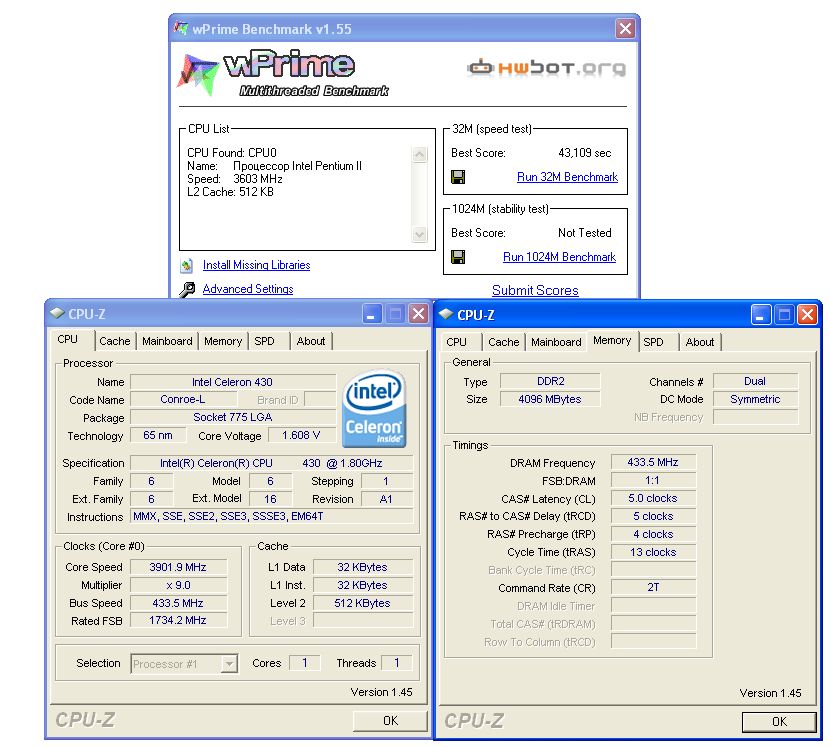The width and height of the screenshot is (830, 747).
Task: Run the 32M Benchmark
Action: (567, 177)
